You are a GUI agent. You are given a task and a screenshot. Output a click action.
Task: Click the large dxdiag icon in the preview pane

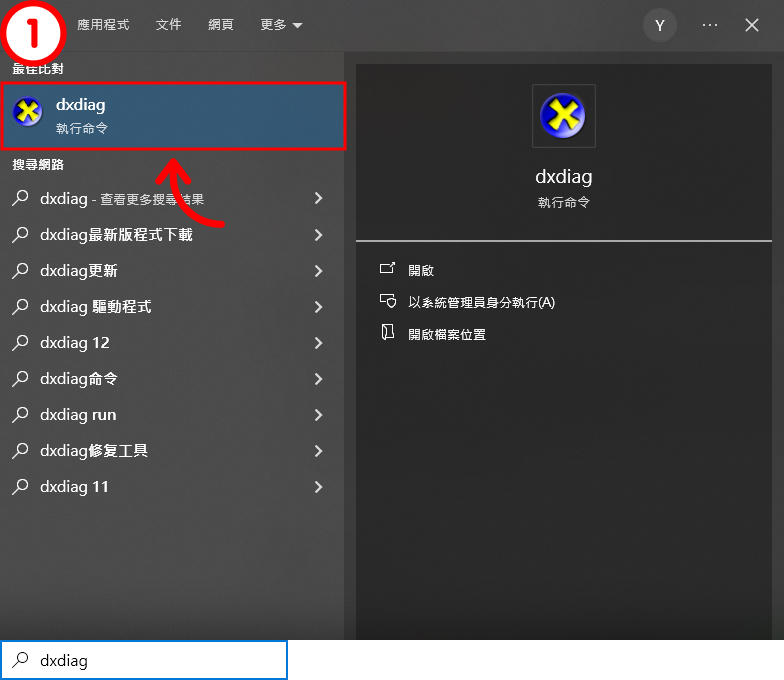[564, 116]
